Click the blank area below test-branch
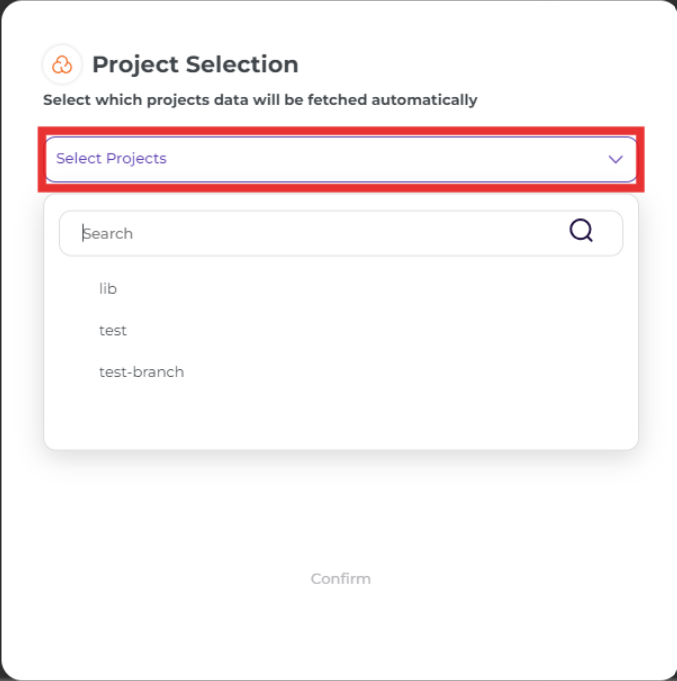 pos(341,417)
